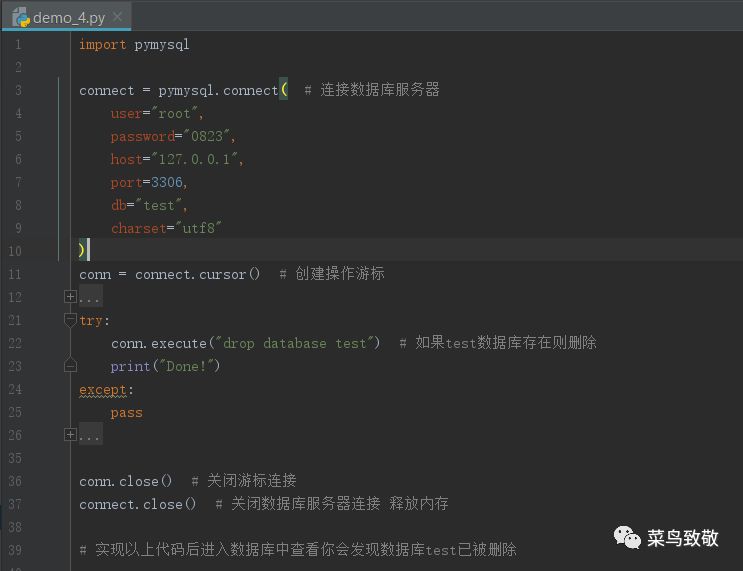The width and height of the screenshot is (743, 571).
Task: Click the 'conn.execute' call on line 22
Action: click(x=159, y=343)
